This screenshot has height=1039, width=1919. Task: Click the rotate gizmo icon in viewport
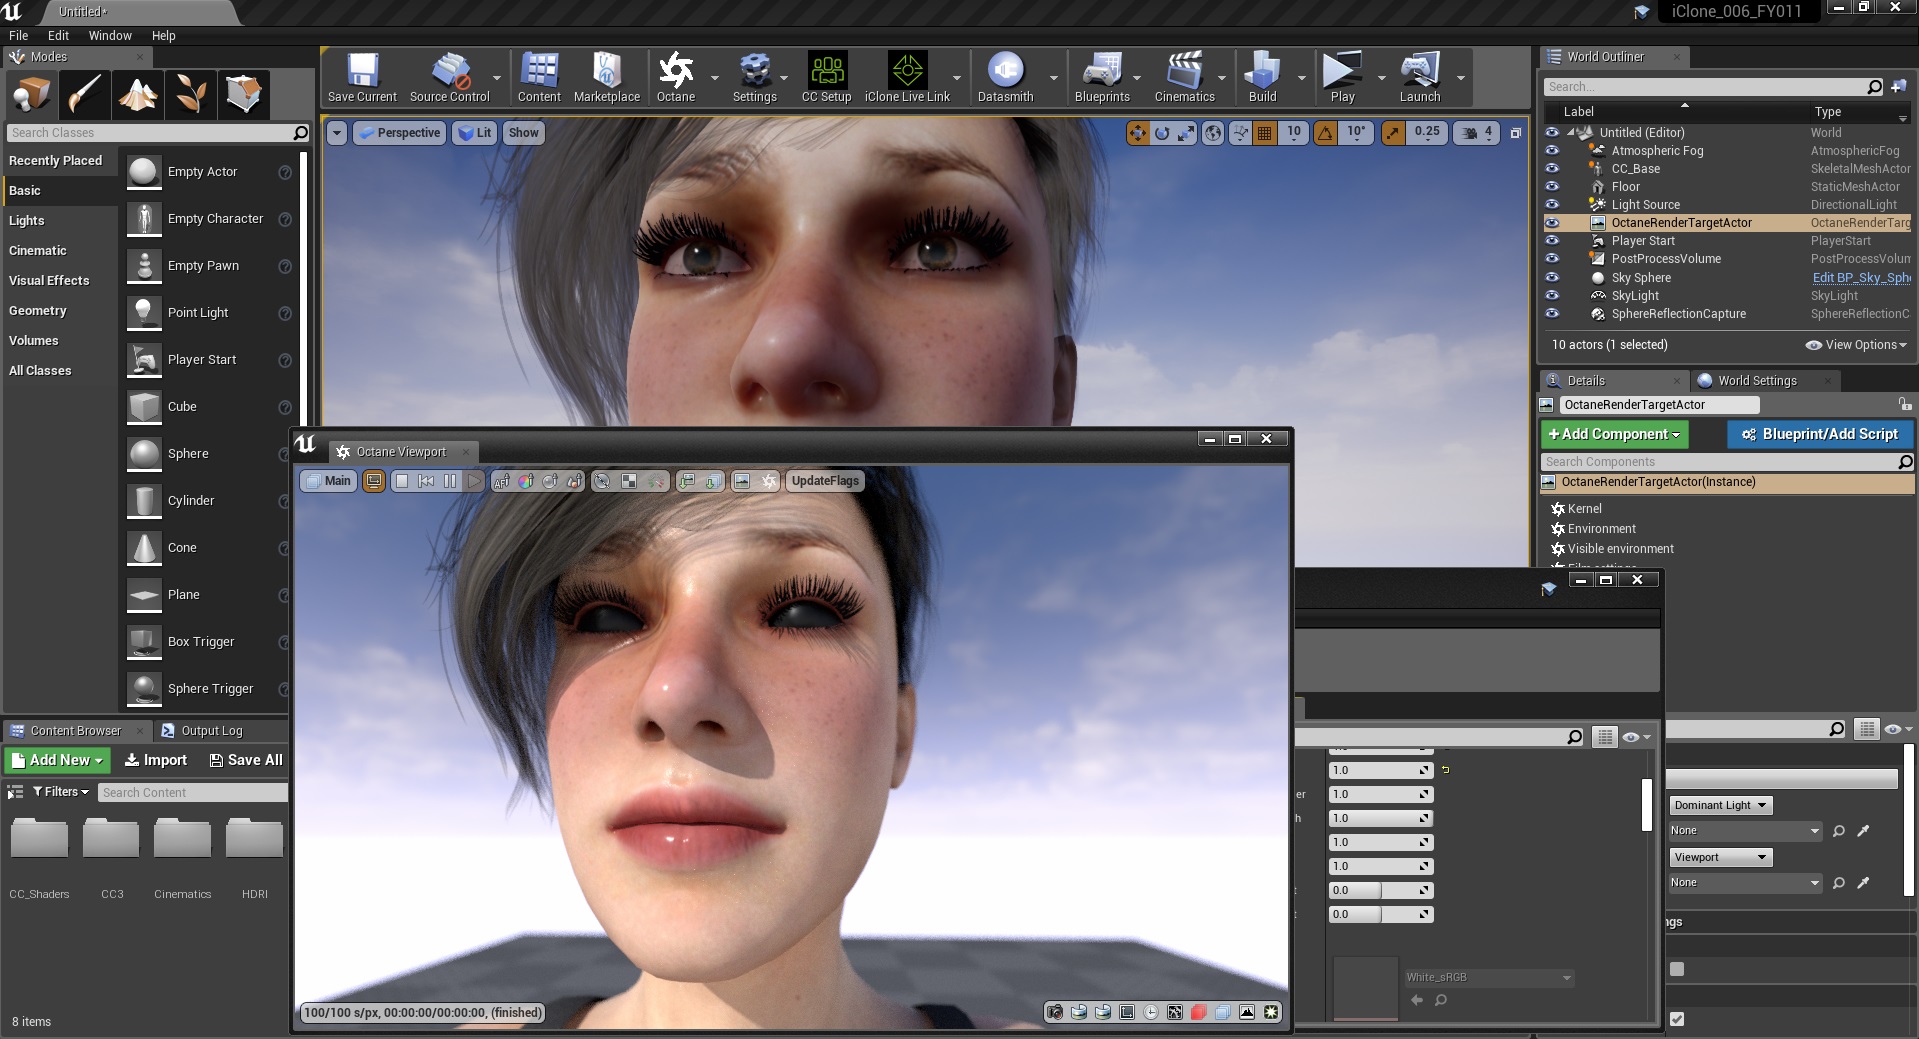(x=1162, y=133)
